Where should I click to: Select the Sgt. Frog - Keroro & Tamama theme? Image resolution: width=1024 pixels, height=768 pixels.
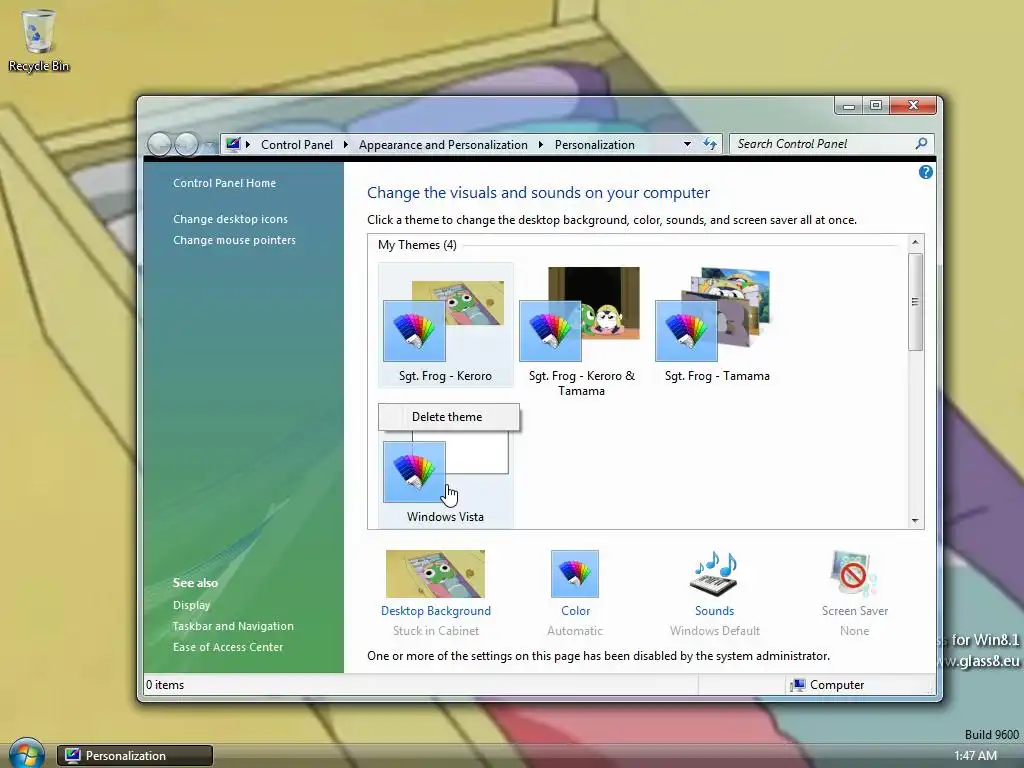coord(581,331)
